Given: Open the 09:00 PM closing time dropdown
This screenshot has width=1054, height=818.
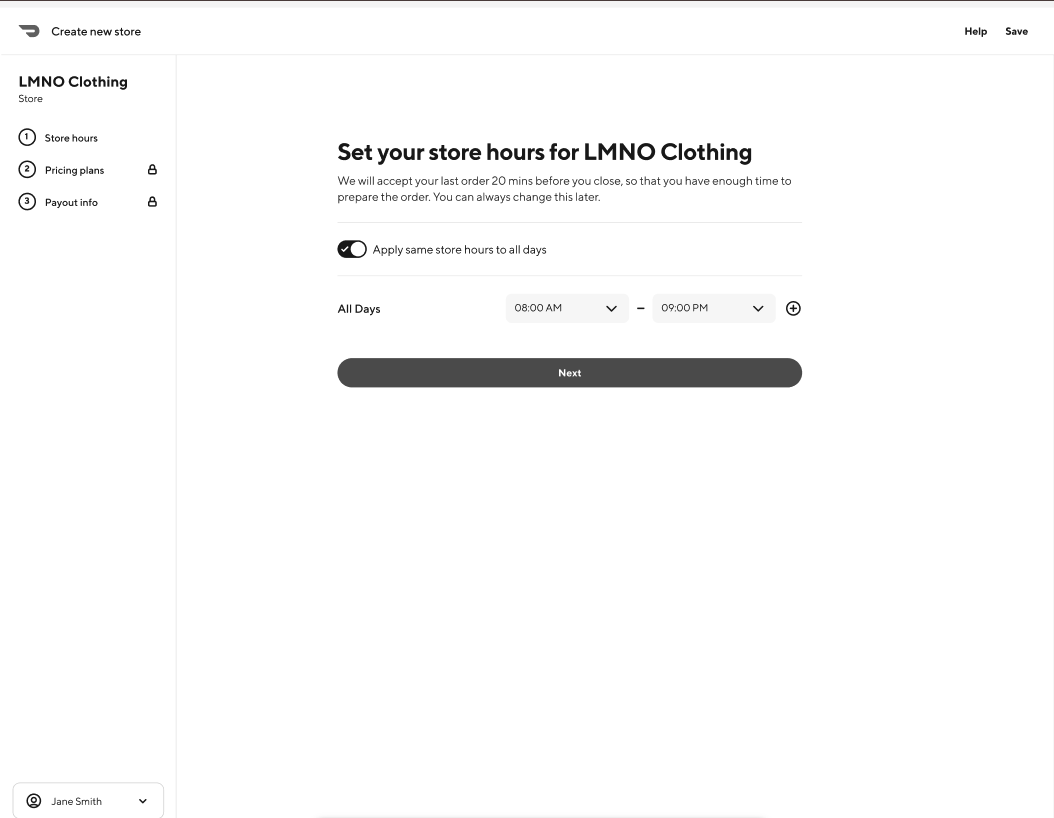Looking at the screenshot, I should point(713,308).
